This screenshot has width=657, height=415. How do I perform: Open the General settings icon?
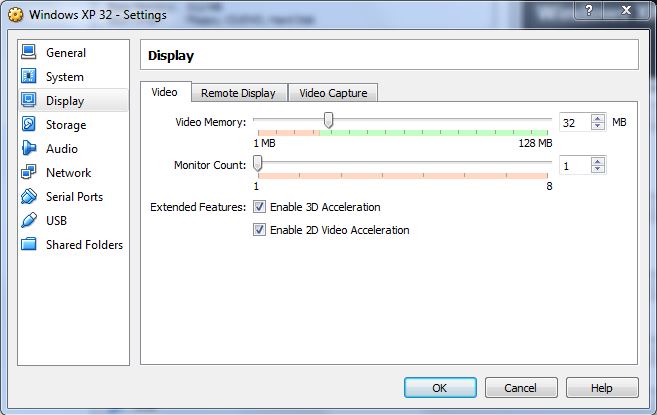pos(28,52)
